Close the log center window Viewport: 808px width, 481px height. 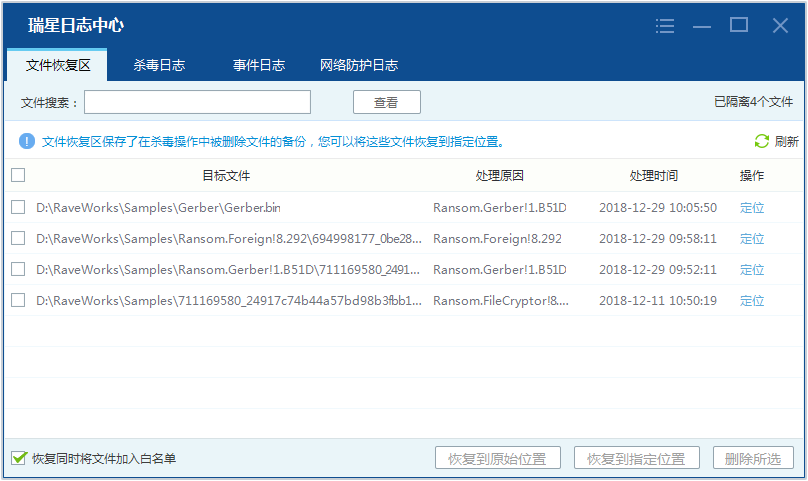(780, 25)
